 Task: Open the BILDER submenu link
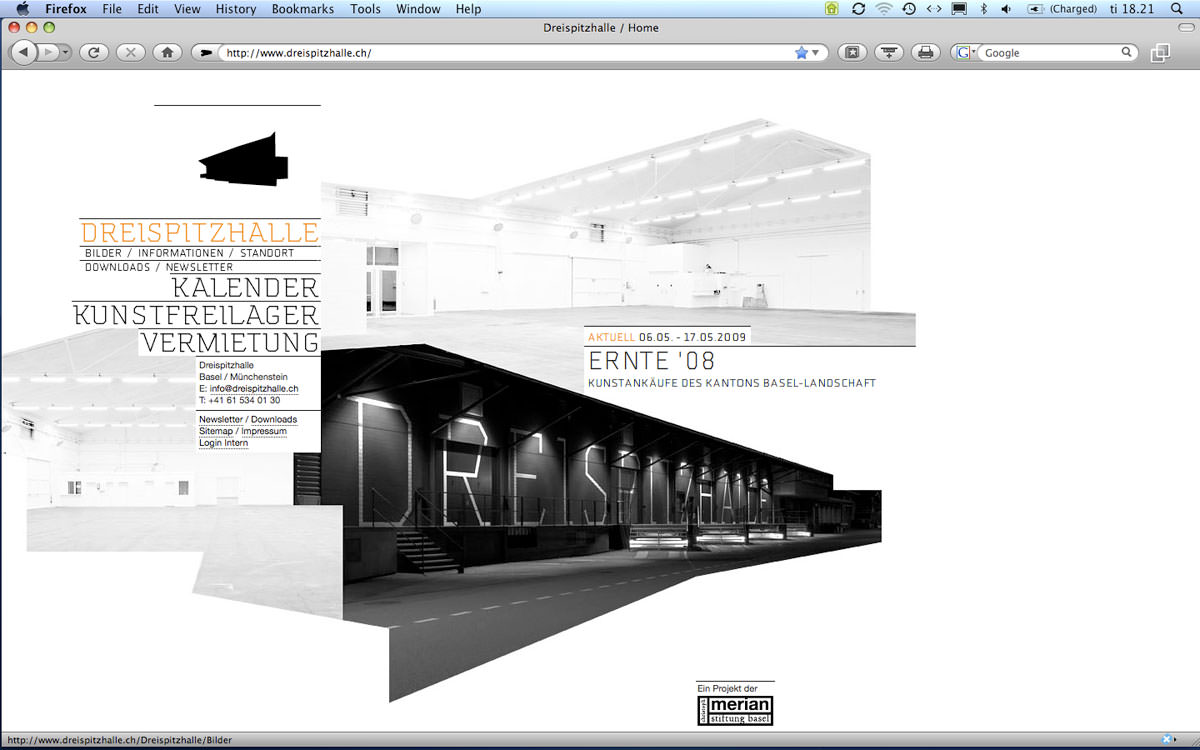(x=103, y=254)
